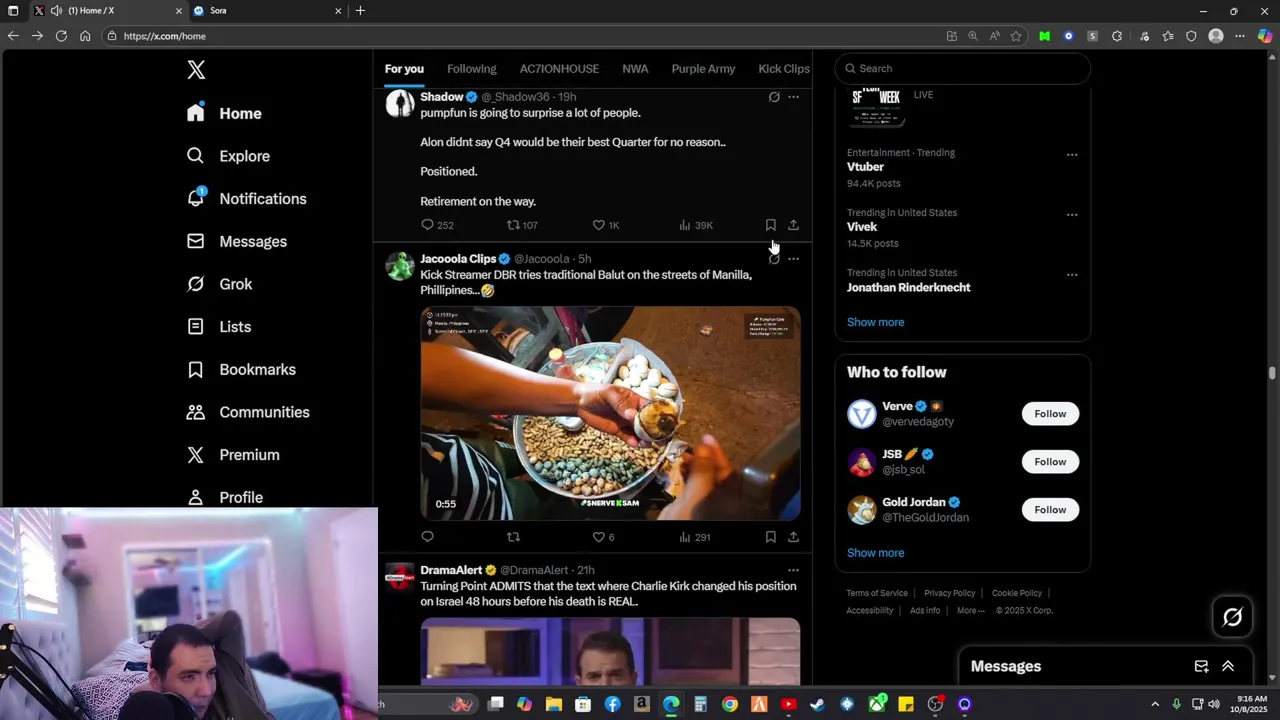Open Messages in the X sidebar

[x=237, y=241]
